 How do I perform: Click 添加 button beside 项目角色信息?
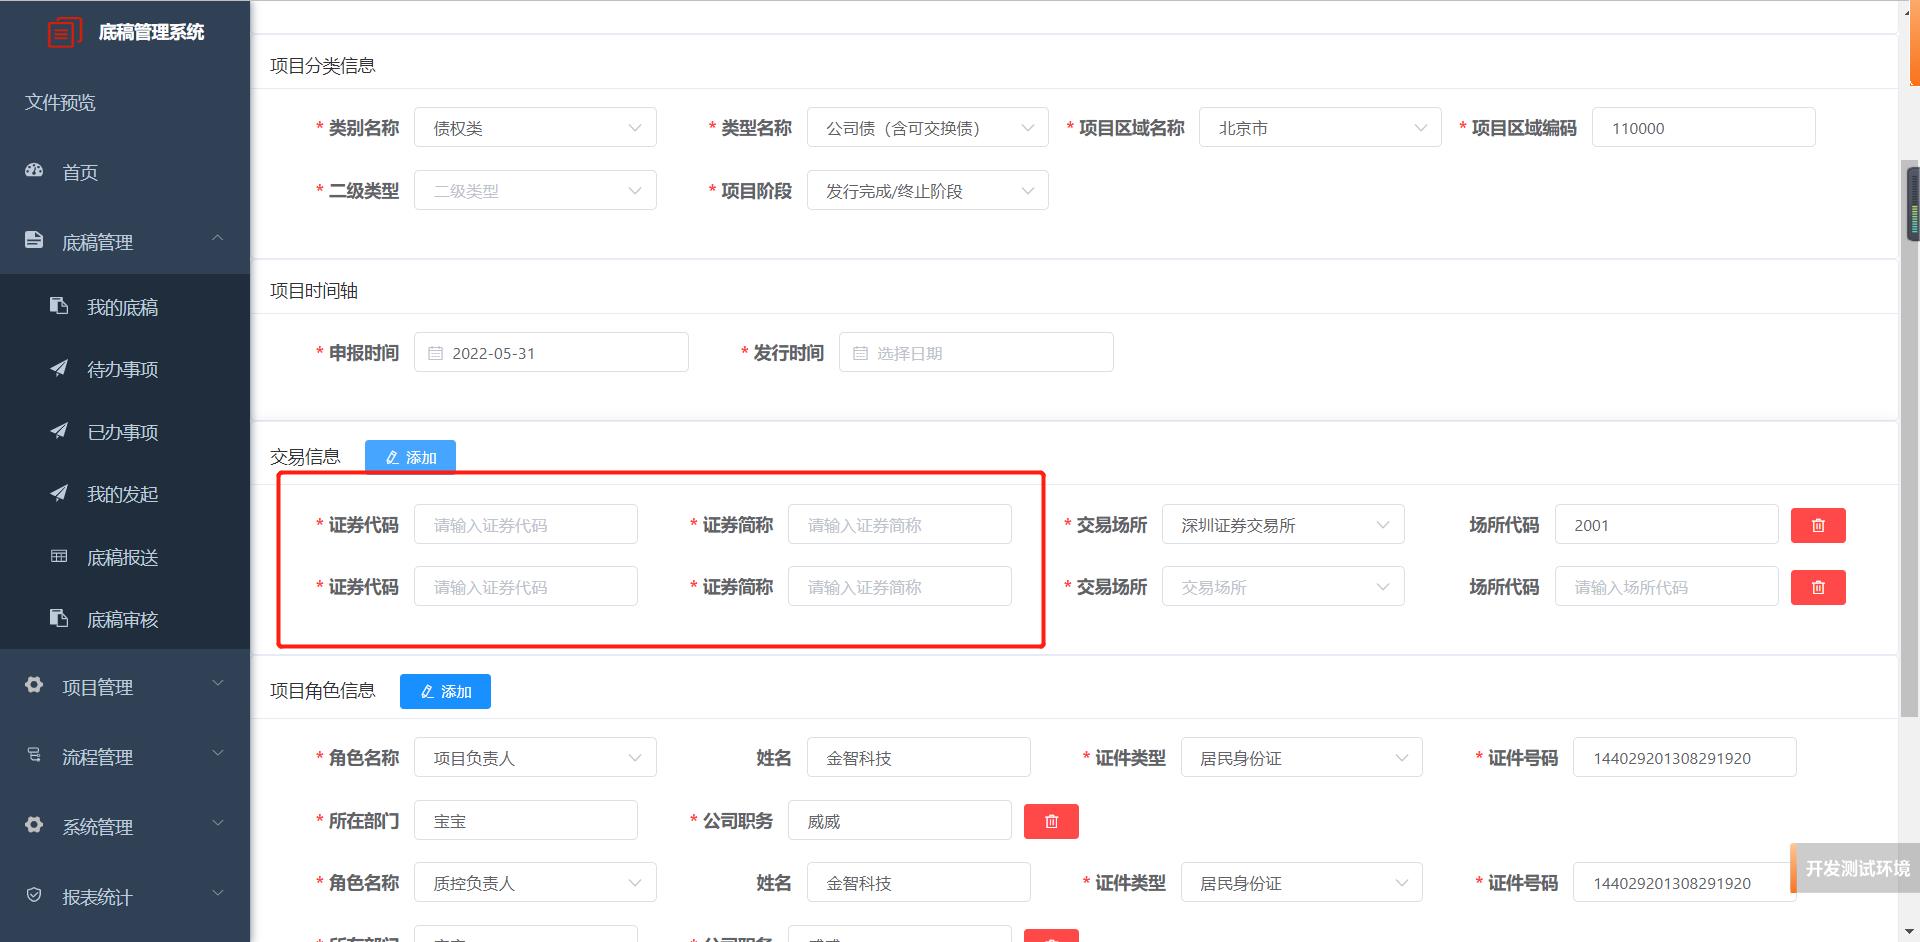pyautogui.click(x=445, y=691)
